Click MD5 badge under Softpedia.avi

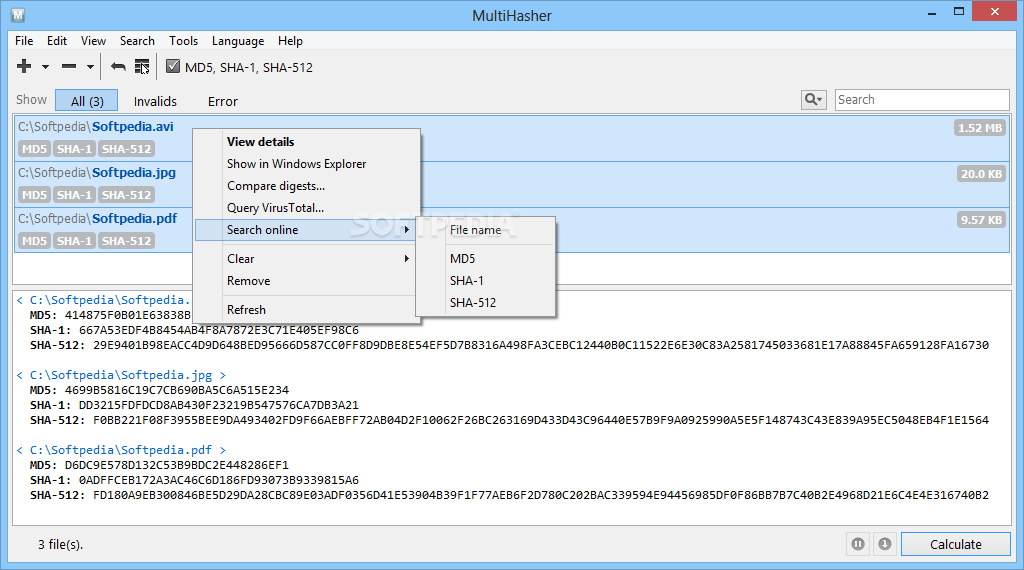(x=35, y=149)
